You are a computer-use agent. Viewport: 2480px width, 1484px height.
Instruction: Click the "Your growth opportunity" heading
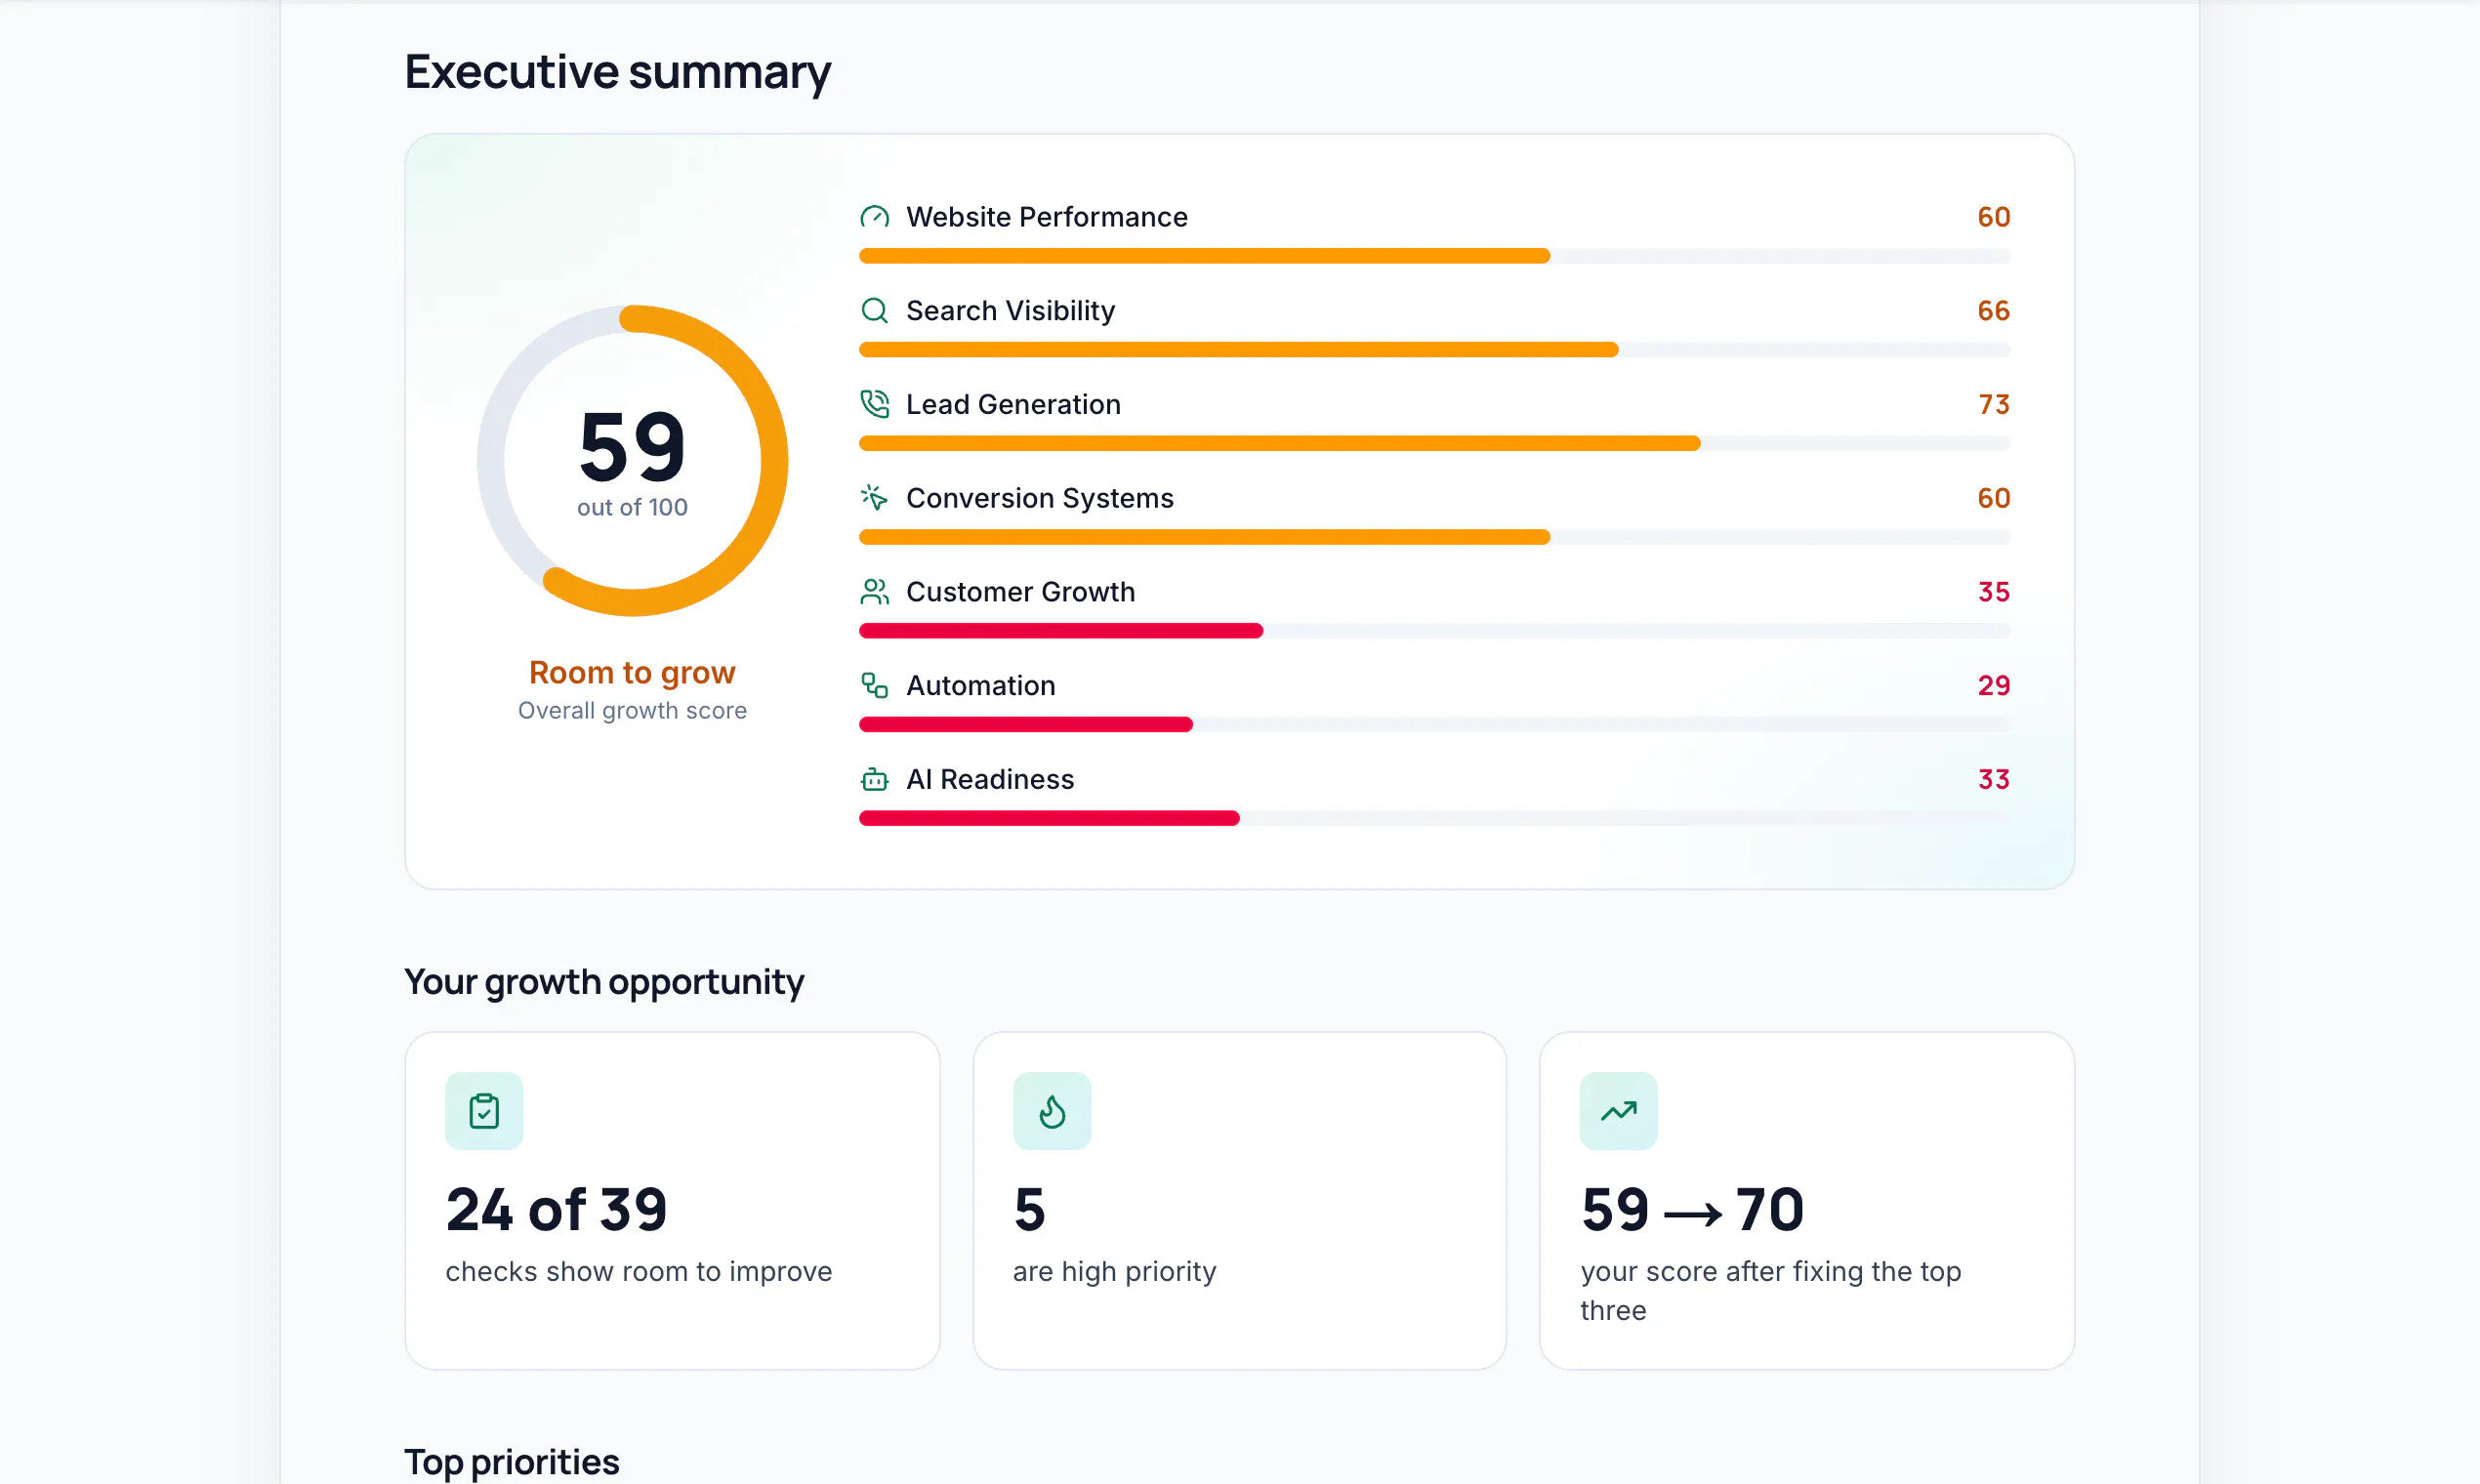pos(604,982)
